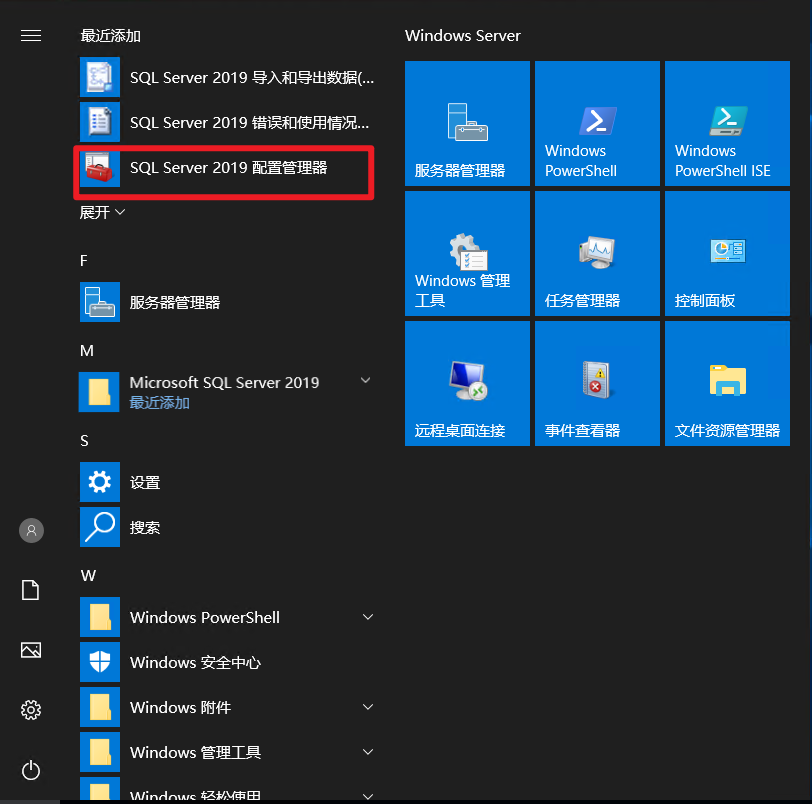Image resolution: width=812 pixels, height=804 pixels.
Task: Click the Power icon in left rail
Action: click(x=31, y=770)
